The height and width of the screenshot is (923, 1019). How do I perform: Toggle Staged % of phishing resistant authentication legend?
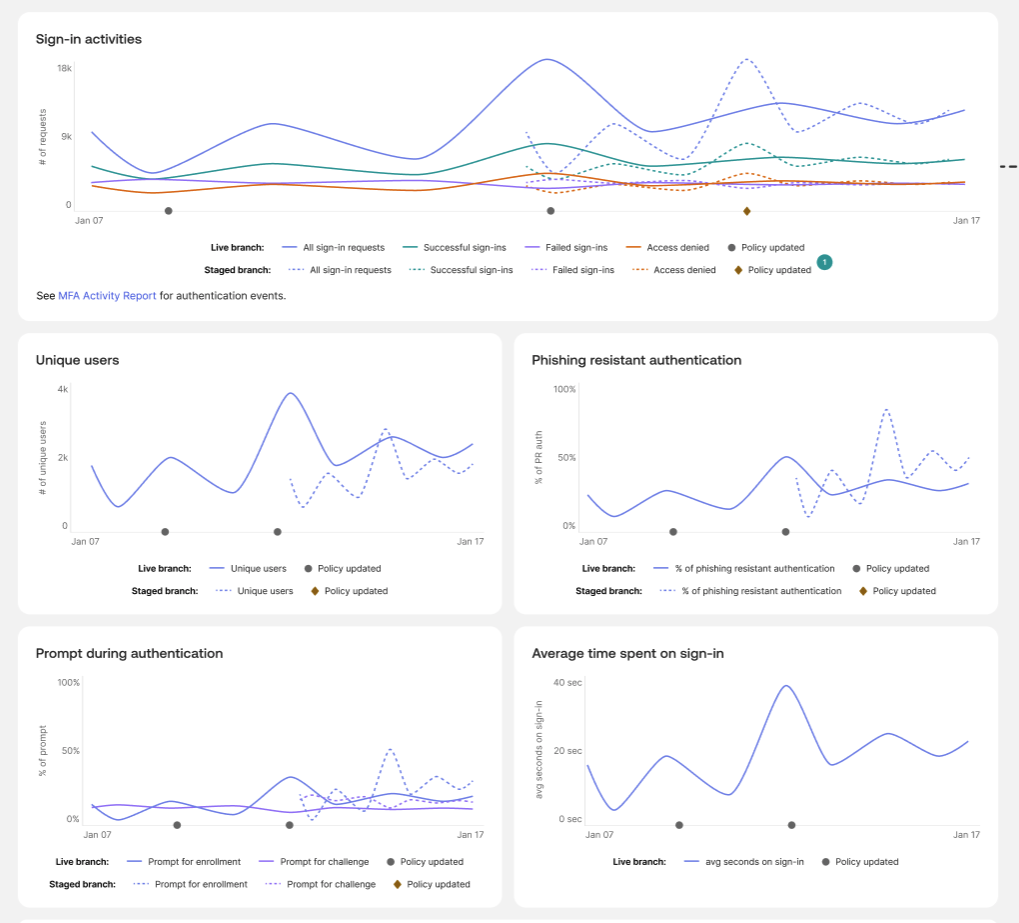pos(751,591)
